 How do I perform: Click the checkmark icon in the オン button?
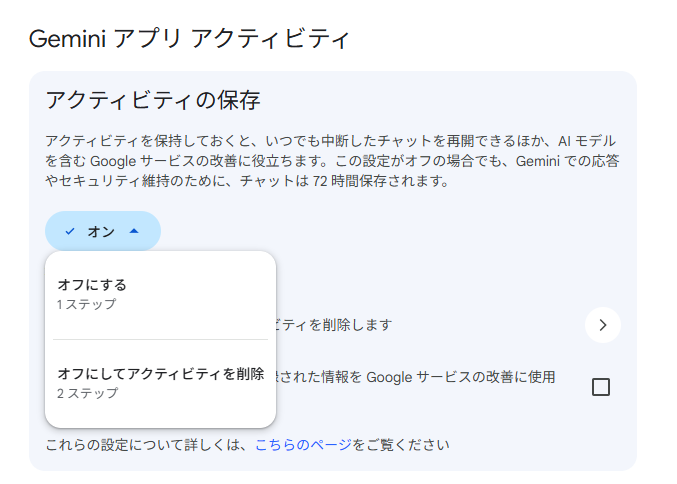[69, 232]
